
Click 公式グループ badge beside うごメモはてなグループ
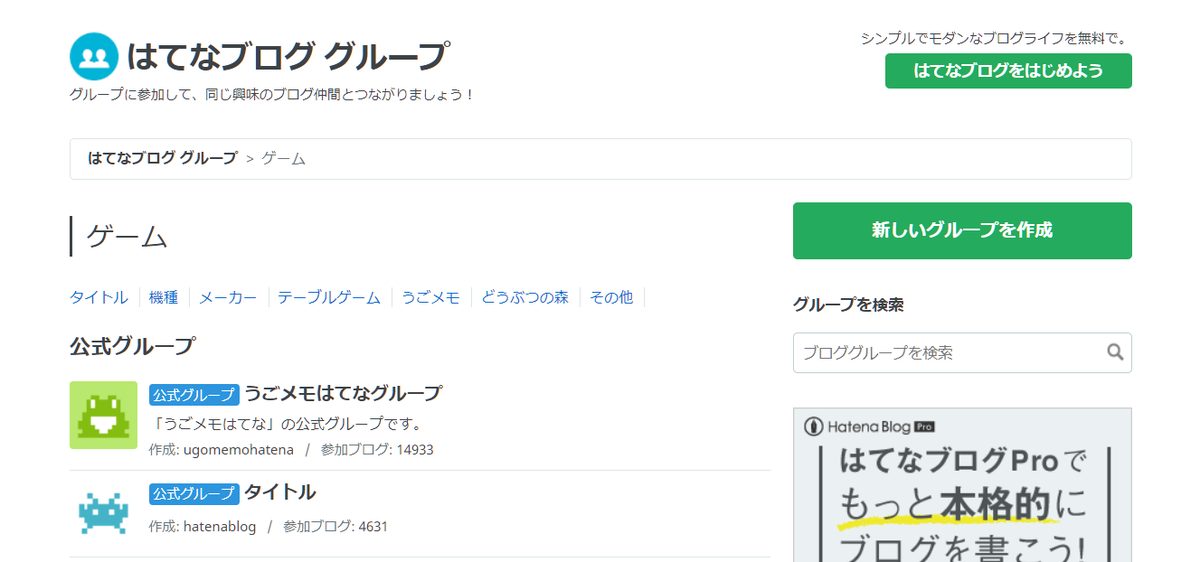coord(194,394)
